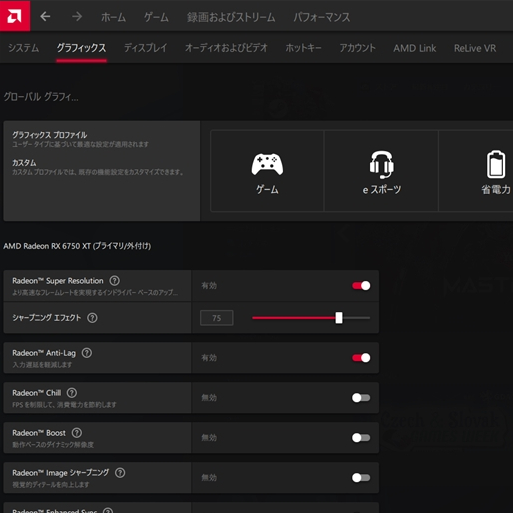Click the AMD logo icon

pyautogui.click(x=15, y=16)
